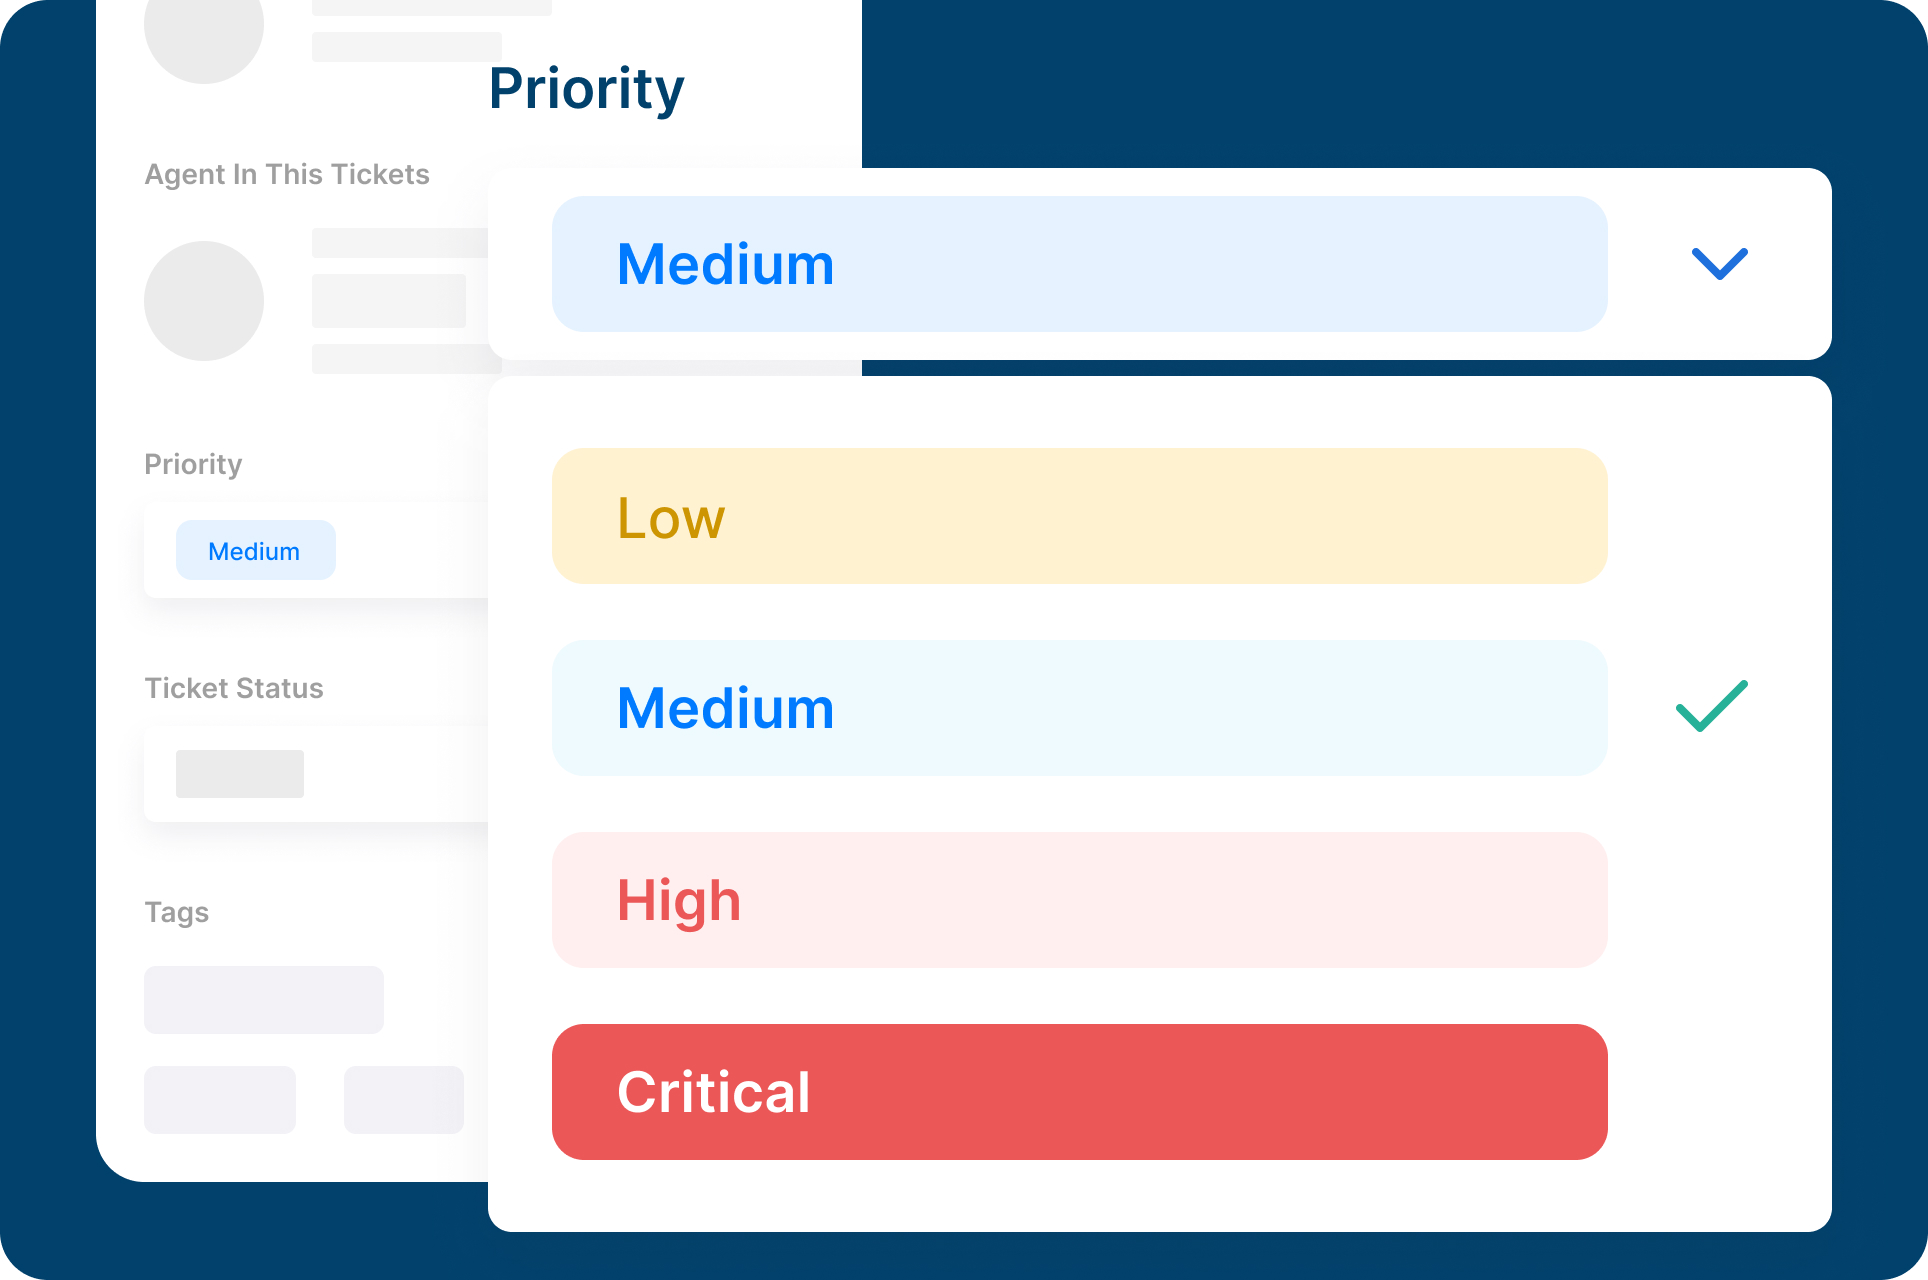Image resolution: width=1928 pixels, height=1280 pixels.
Task: Click the Agent In This Tickets label
Action: (x=287, y=173)
